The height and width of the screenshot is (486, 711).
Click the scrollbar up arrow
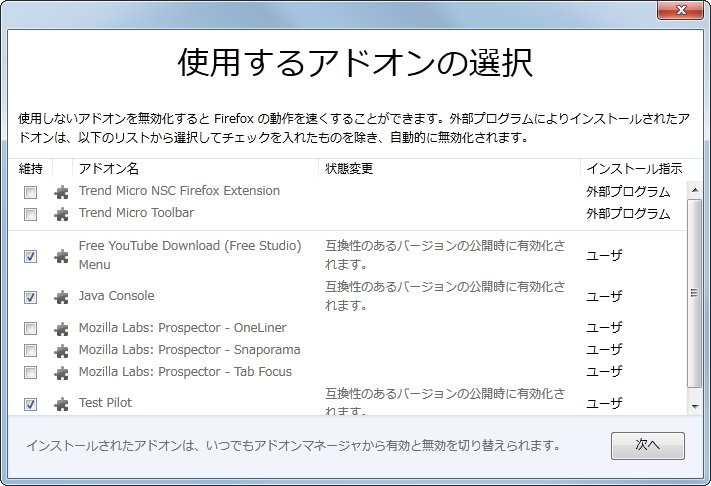coord(695,190)
